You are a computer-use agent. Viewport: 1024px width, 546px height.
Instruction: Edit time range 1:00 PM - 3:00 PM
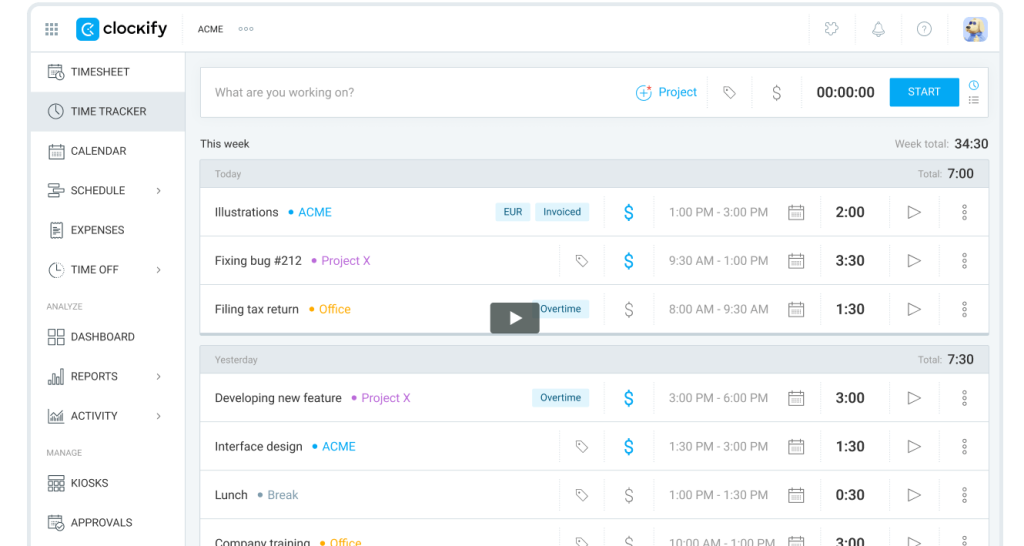click(718, 212)
